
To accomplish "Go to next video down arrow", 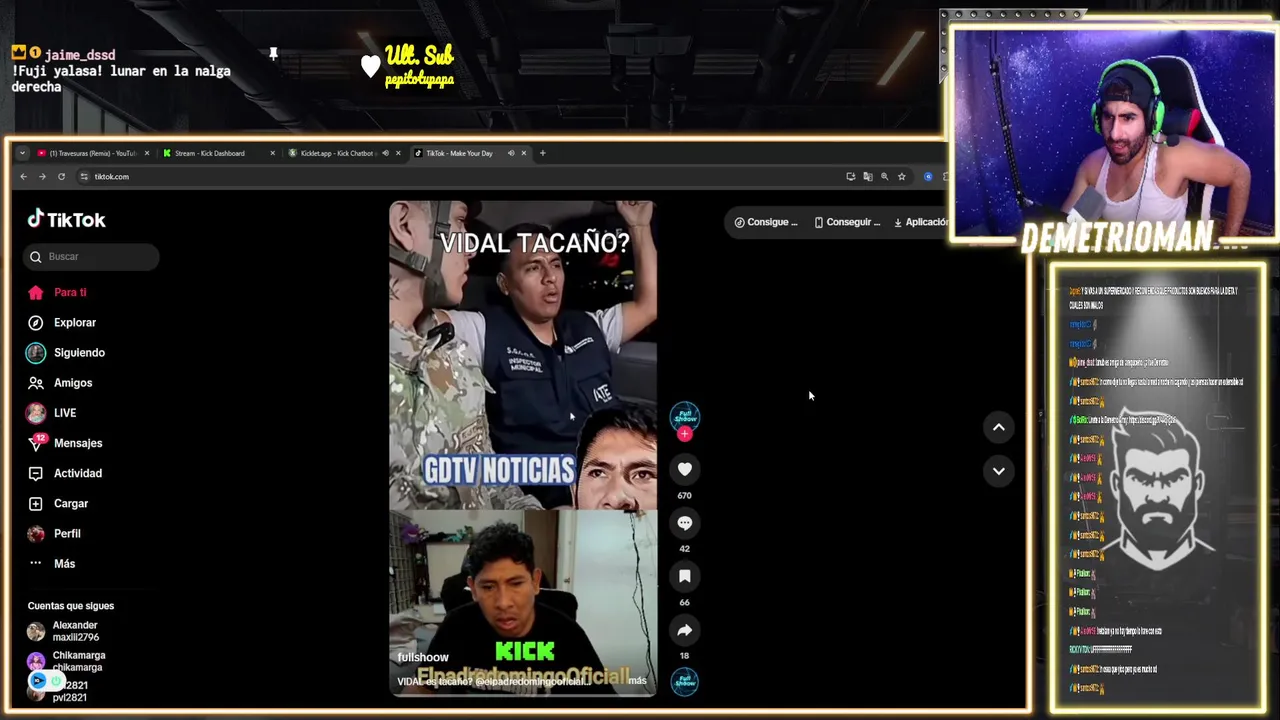I will coord(998,471).
